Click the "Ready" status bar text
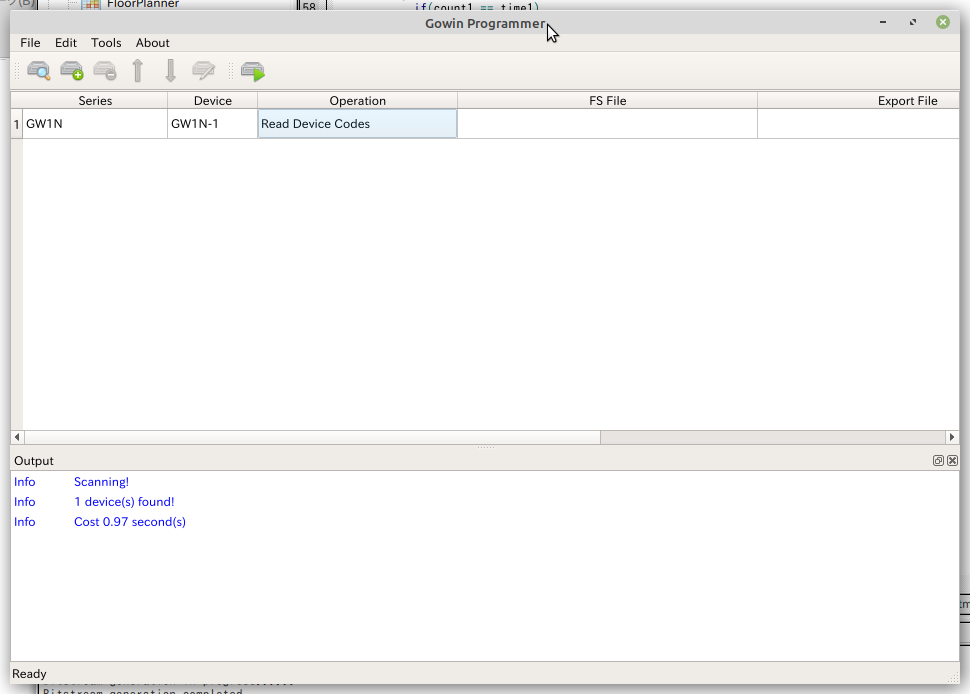 (29, 674)
